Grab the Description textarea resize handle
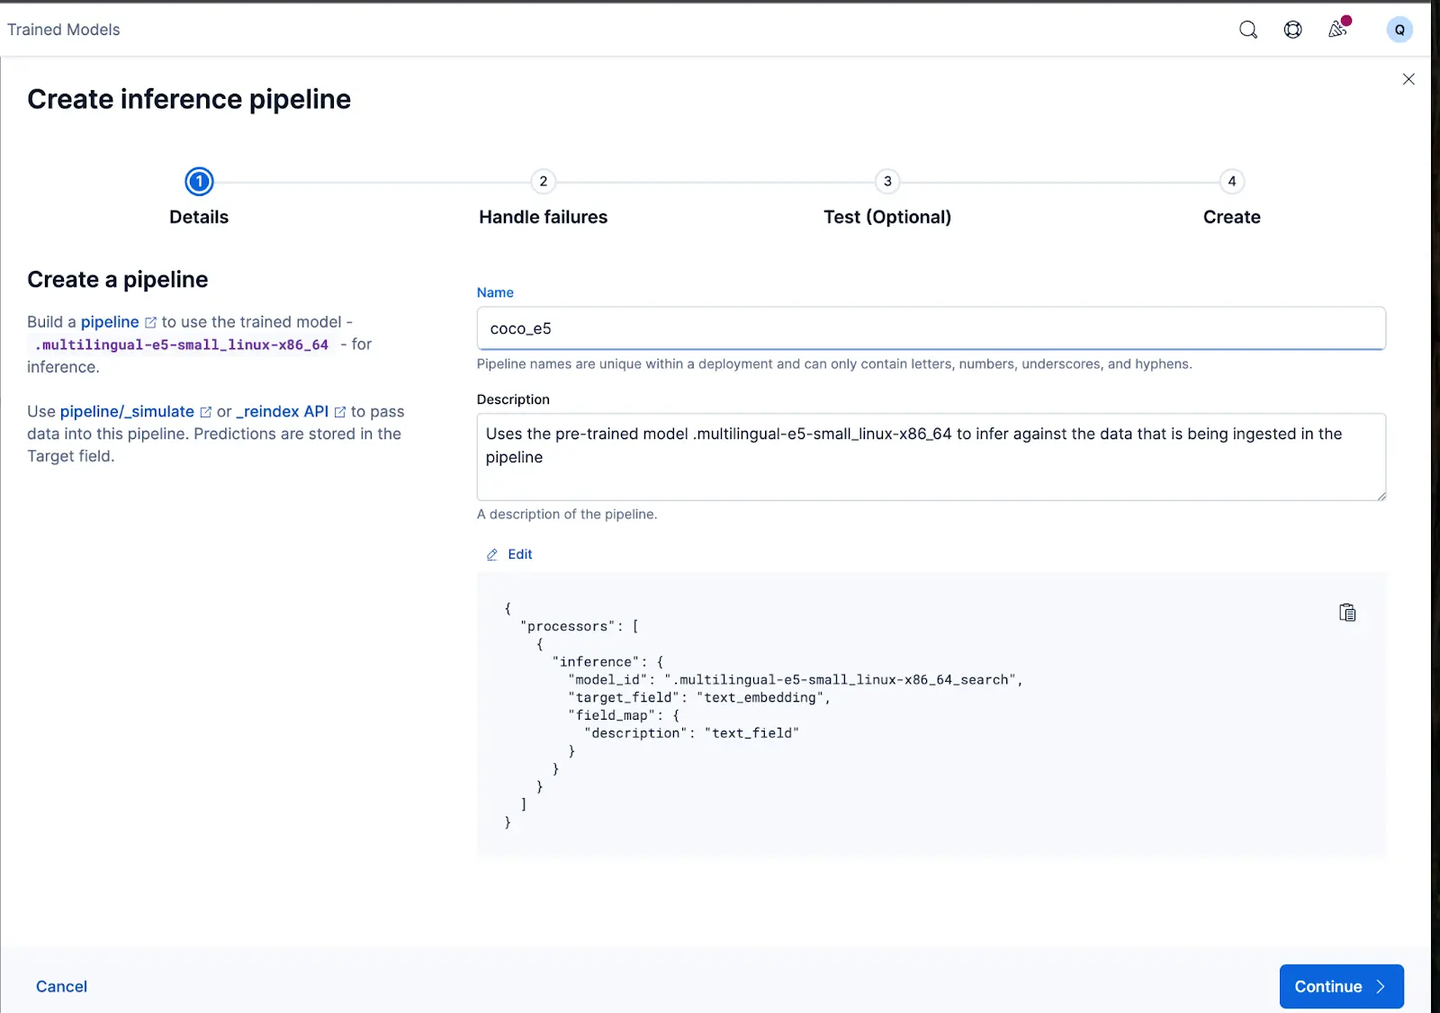The width and height of the screenshot is (1440, 1013). (x=1381, y=495)
